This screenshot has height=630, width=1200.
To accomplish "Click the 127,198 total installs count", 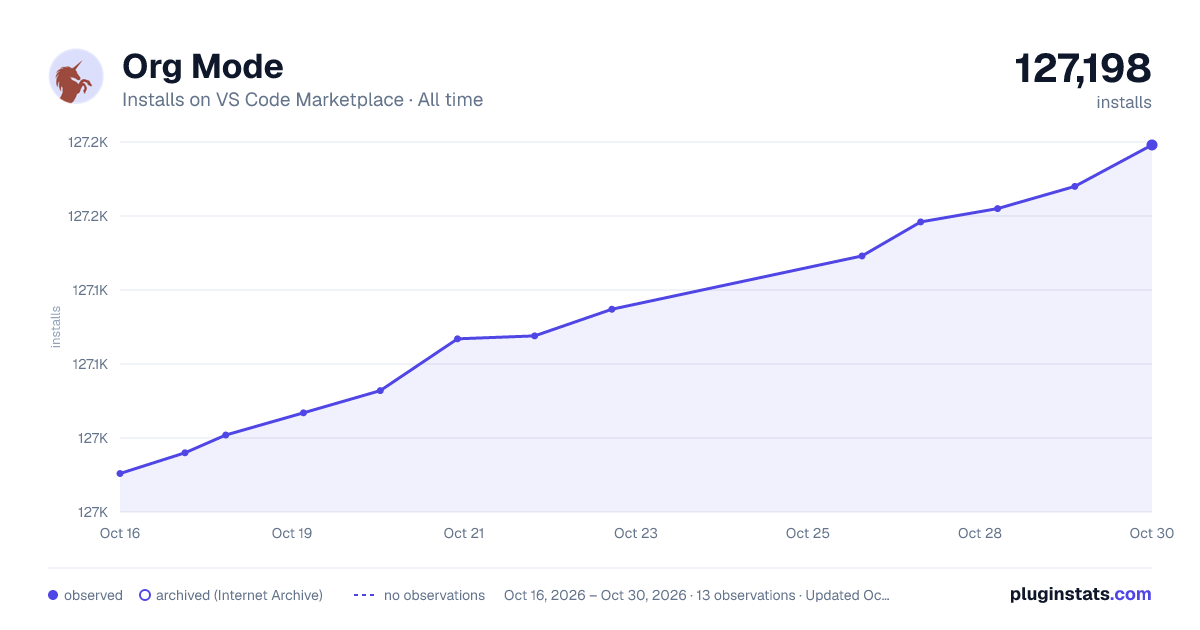I will click(1083, 69).
